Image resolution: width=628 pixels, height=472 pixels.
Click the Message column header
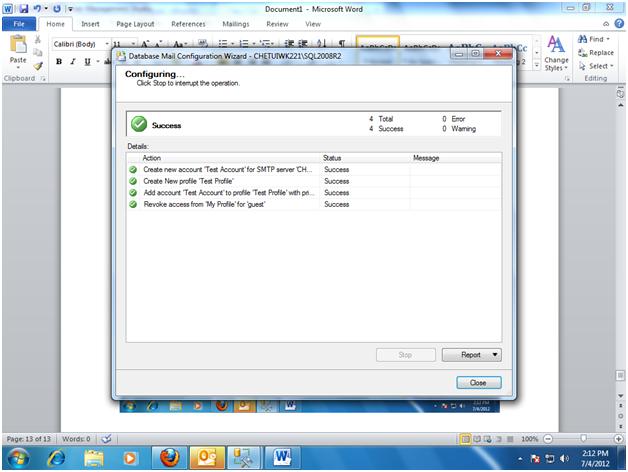[x=455, y=158]
